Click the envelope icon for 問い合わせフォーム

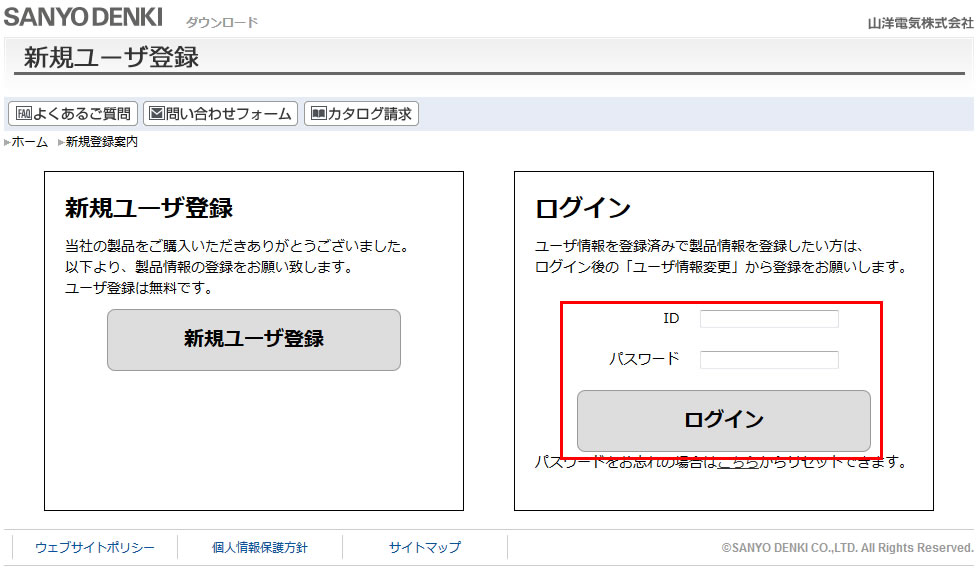click(x=156, y=114)
